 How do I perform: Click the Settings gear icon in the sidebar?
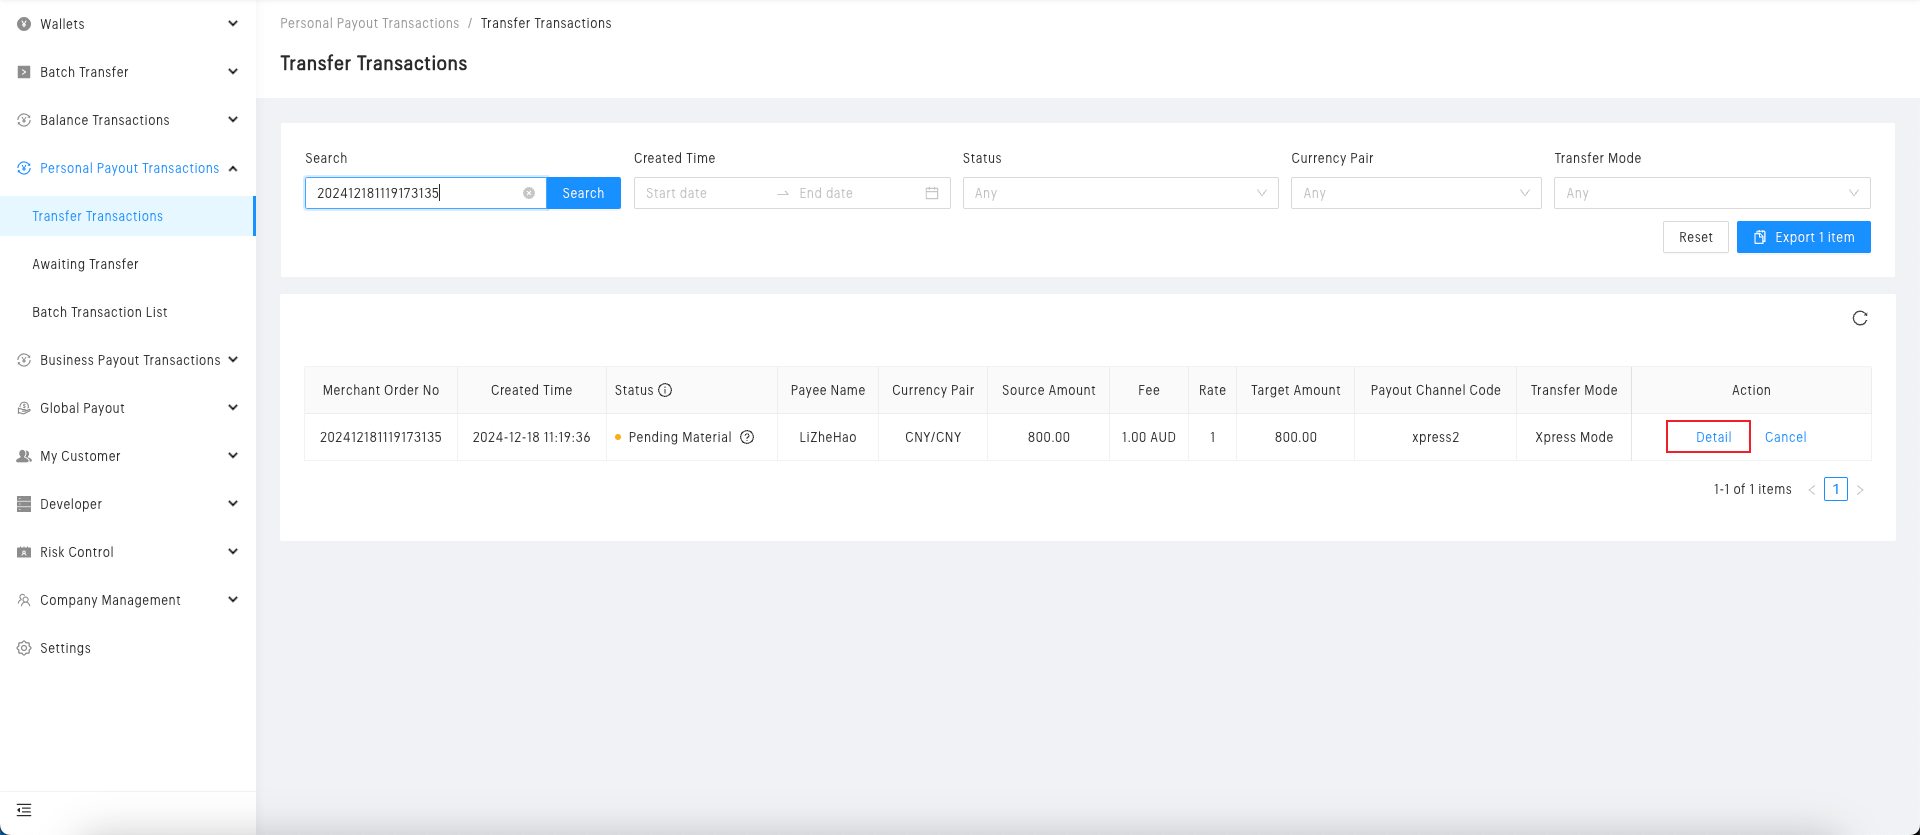point(24,648)
